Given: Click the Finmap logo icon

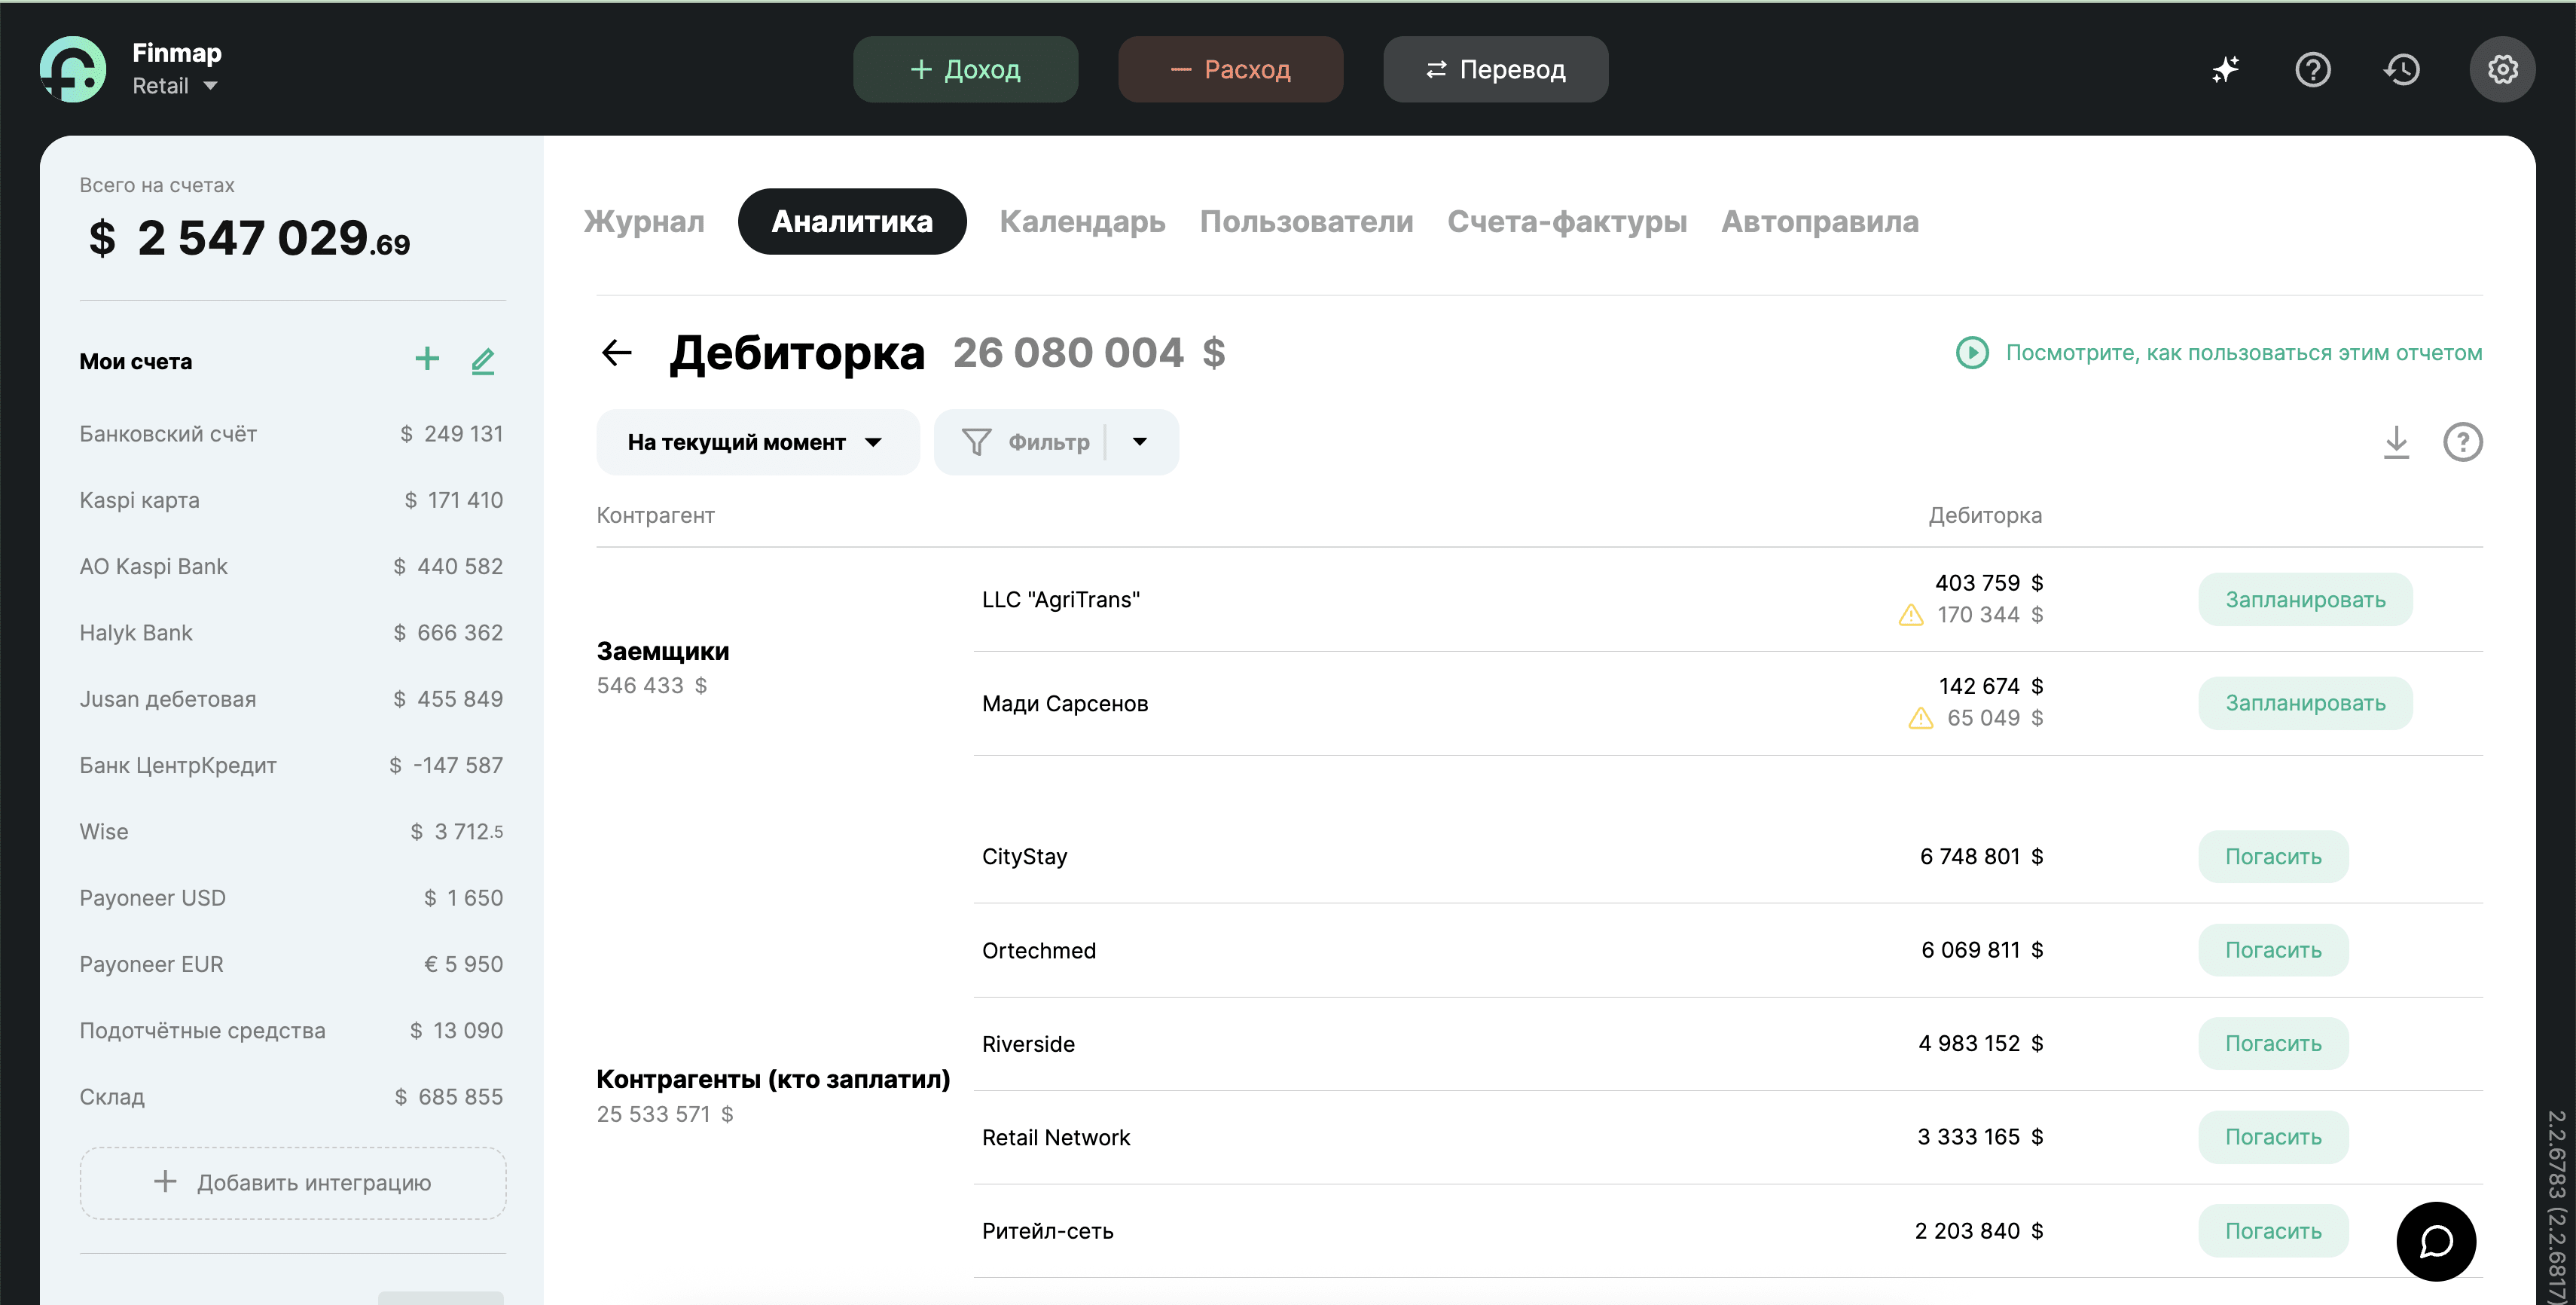Looking at the screenshot, I should click(73, 69).
